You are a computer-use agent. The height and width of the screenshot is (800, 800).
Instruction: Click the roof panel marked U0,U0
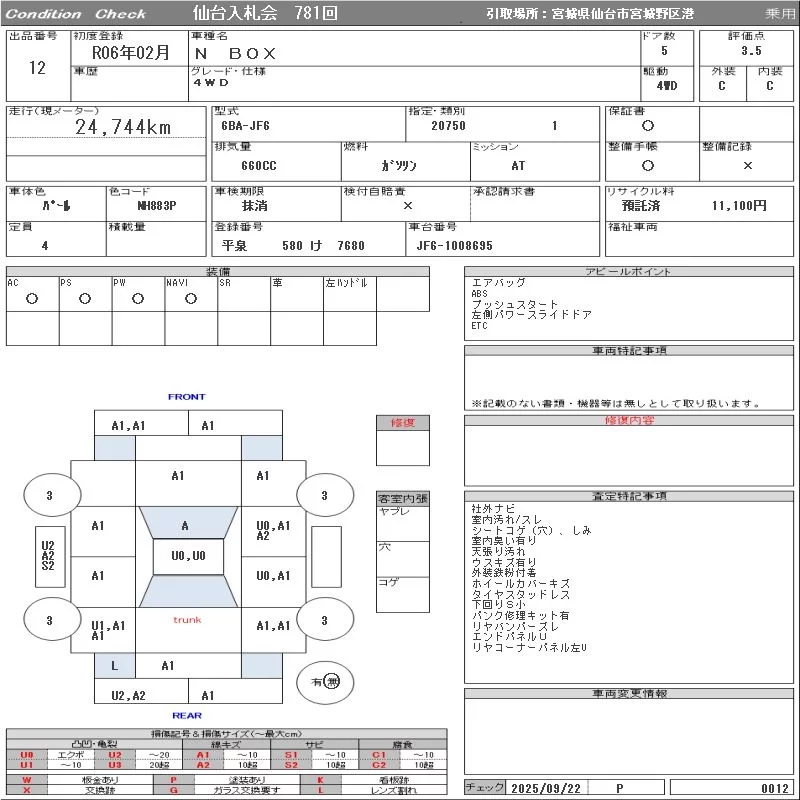[x=187, y=556]
